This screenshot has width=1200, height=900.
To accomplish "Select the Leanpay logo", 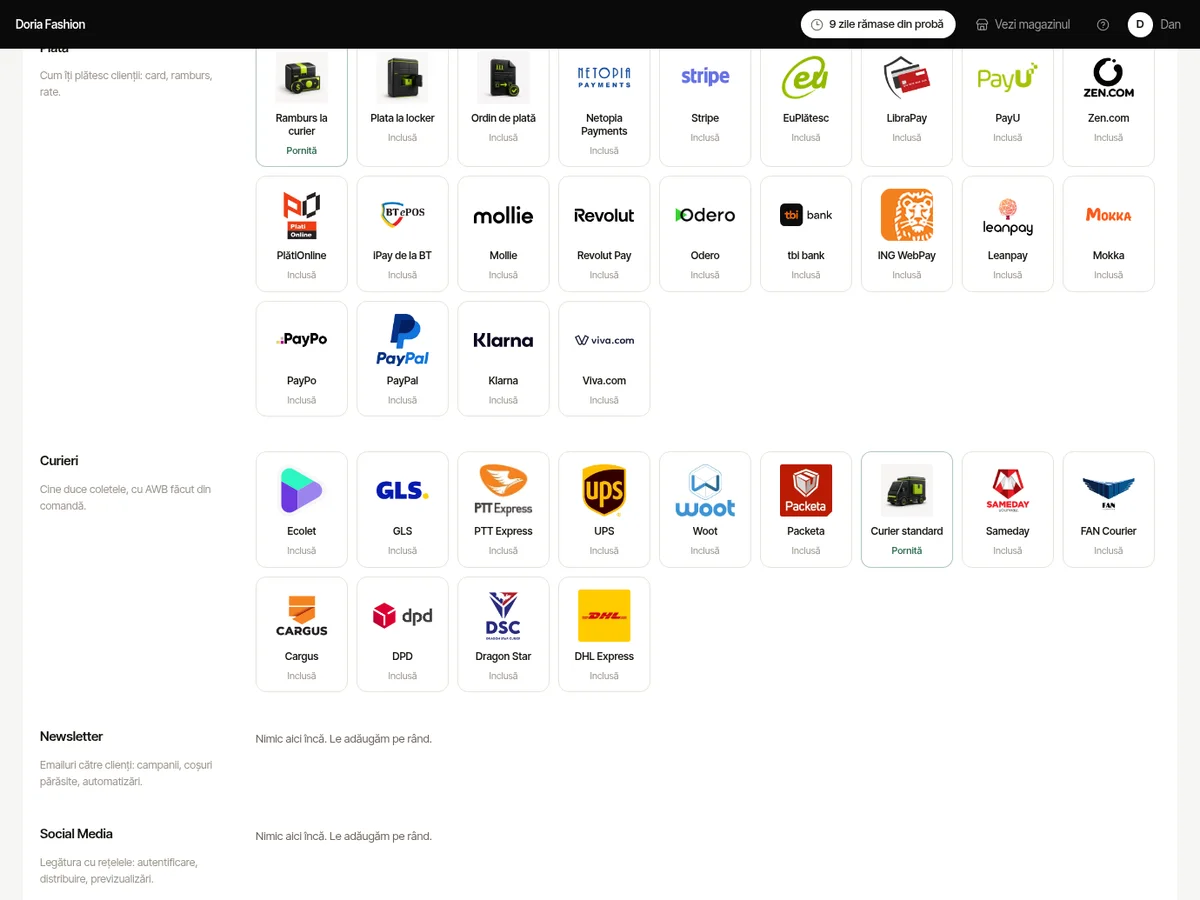I will click(x=1008, y=215).
